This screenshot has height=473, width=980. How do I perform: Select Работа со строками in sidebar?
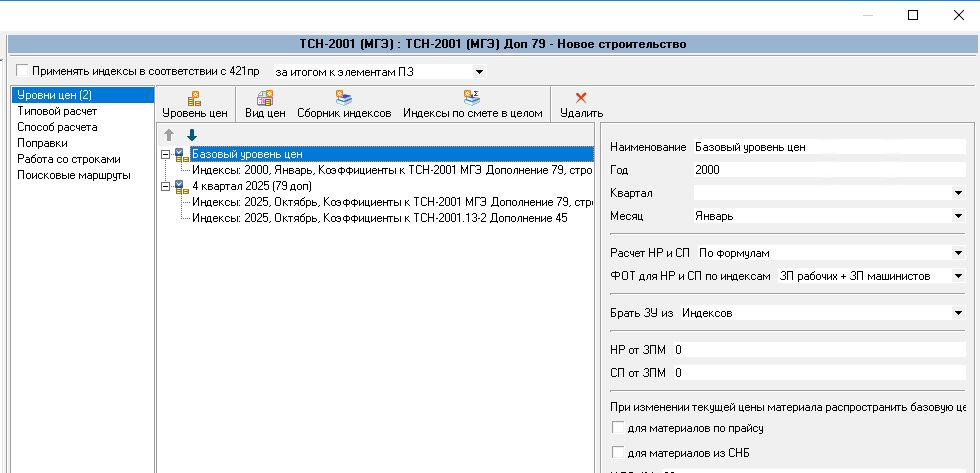69,159
